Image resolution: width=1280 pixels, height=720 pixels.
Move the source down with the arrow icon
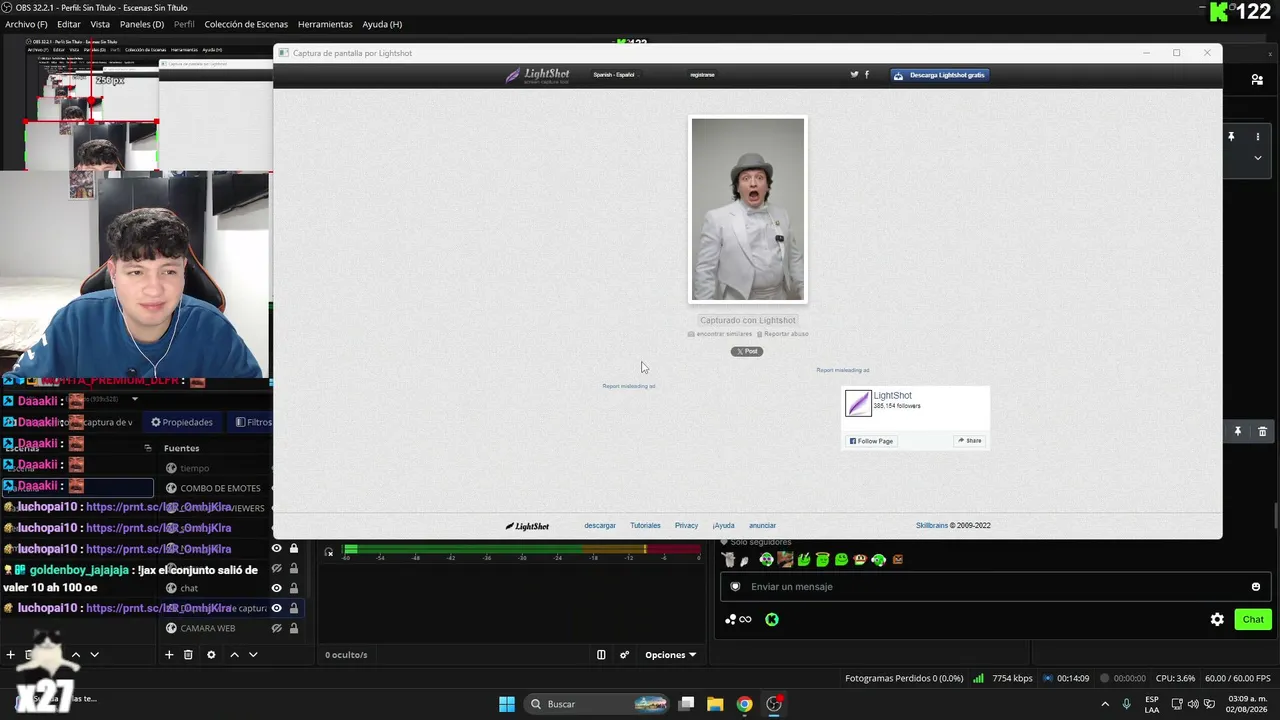point(253,655)
